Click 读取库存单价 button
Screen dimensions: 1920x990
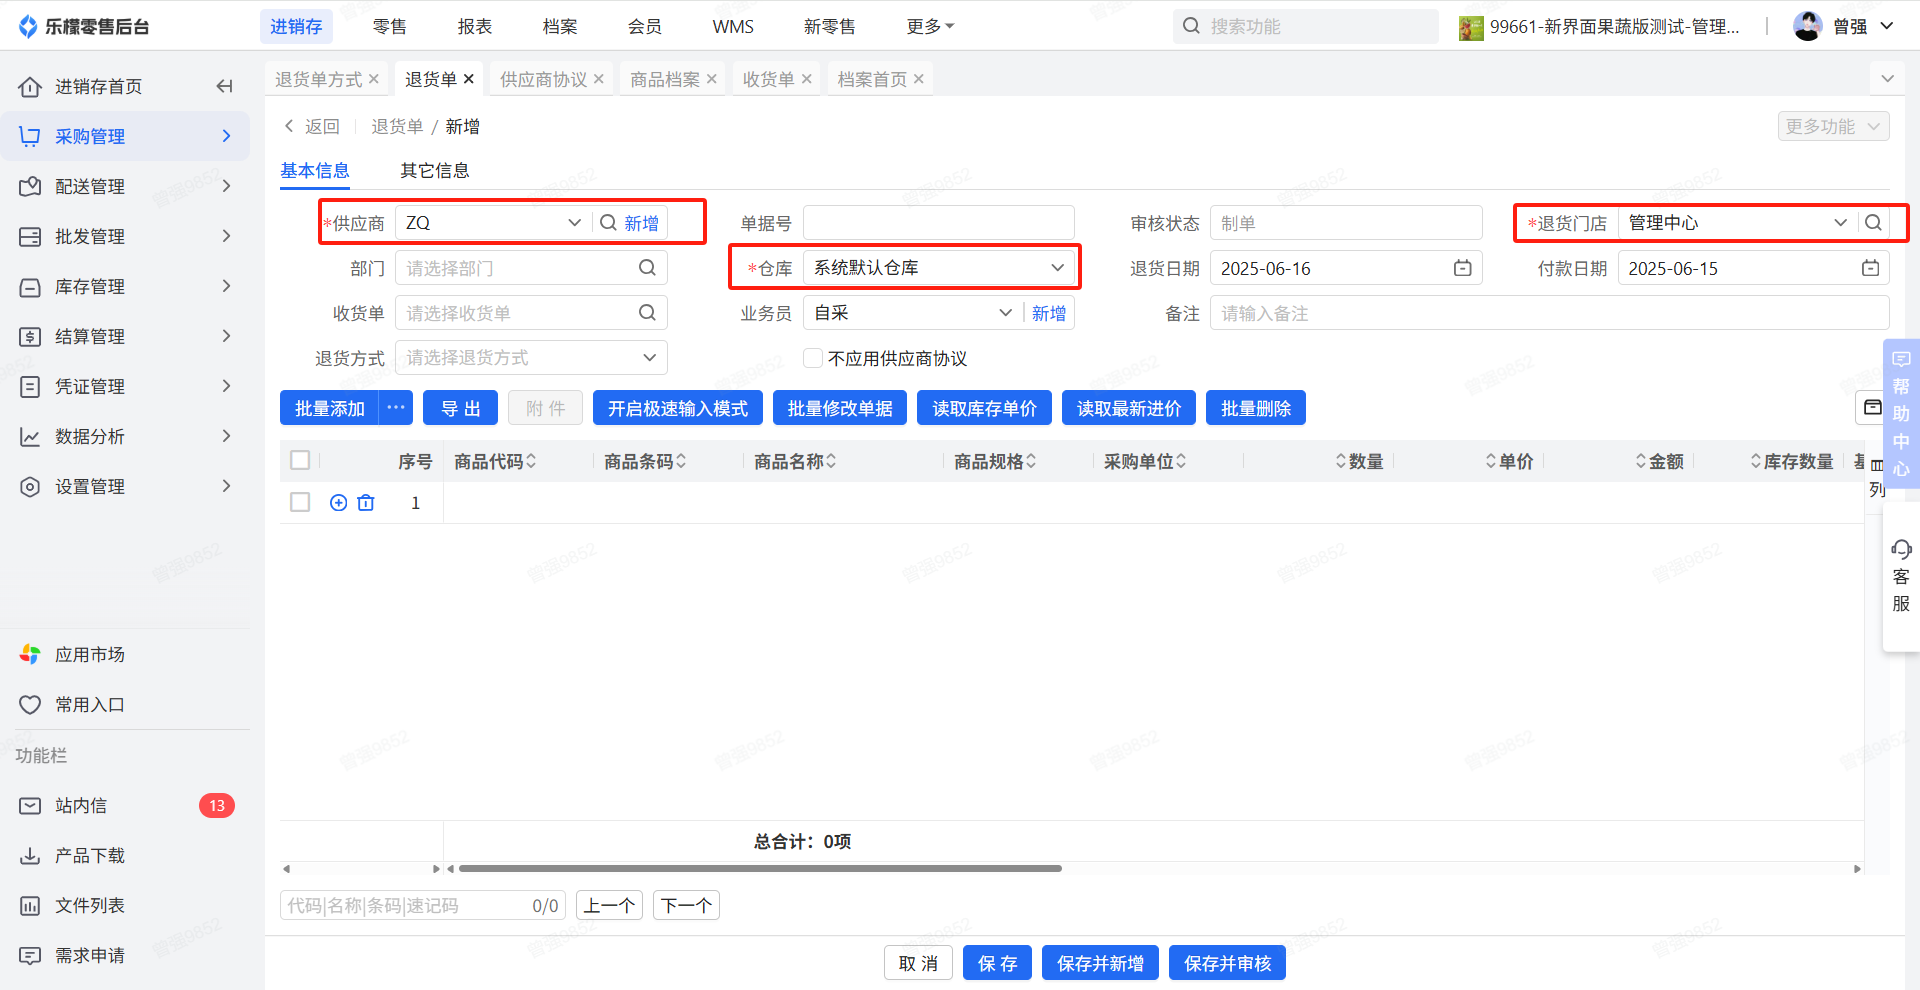[985, 408]
